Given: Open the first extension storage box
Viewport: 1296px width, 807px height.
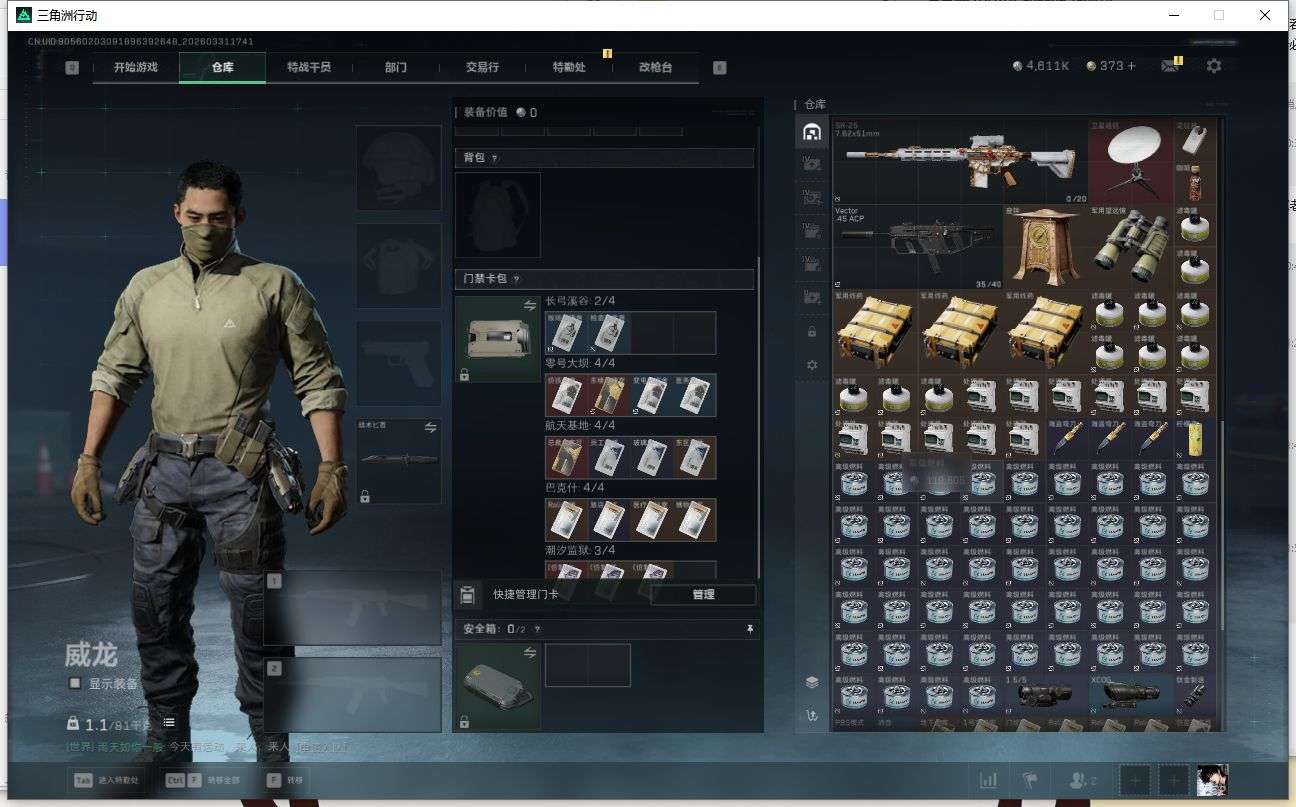Looking at the screenshot, I should click(x=812, y=162).
